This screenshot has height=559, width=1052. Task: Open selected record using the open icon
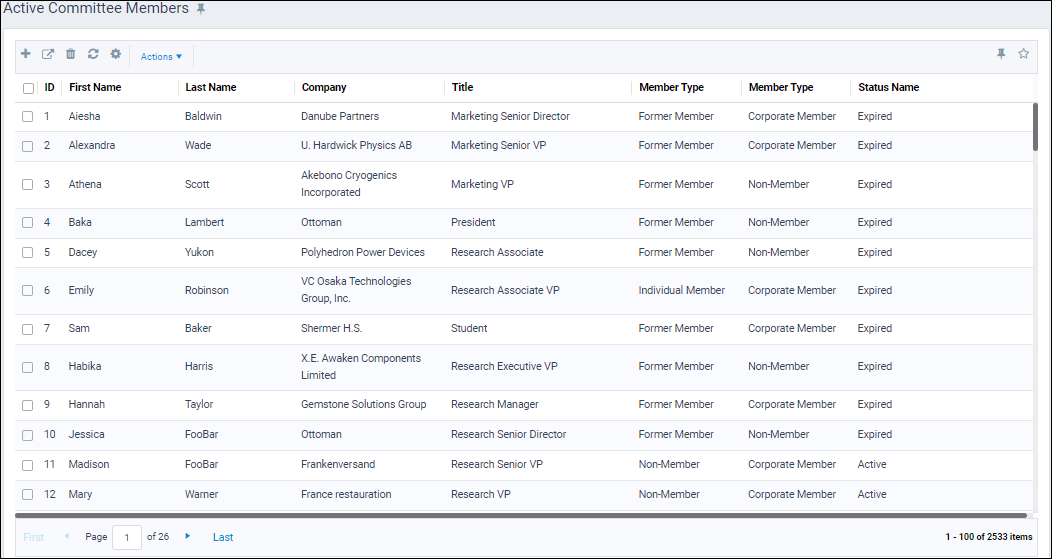tap(48, 54)
